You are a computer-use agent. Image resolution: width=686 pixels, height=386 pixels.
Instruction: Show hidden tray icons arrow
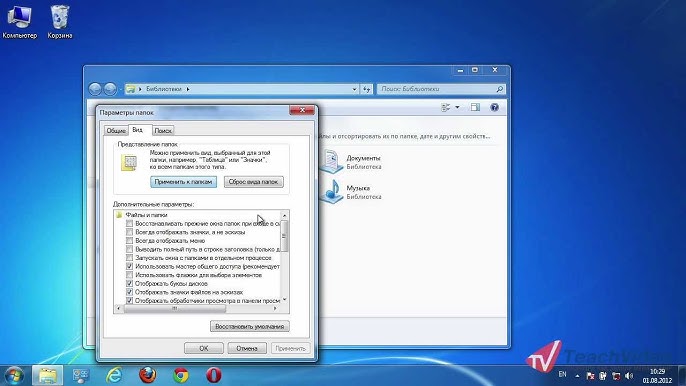point(578,376)
